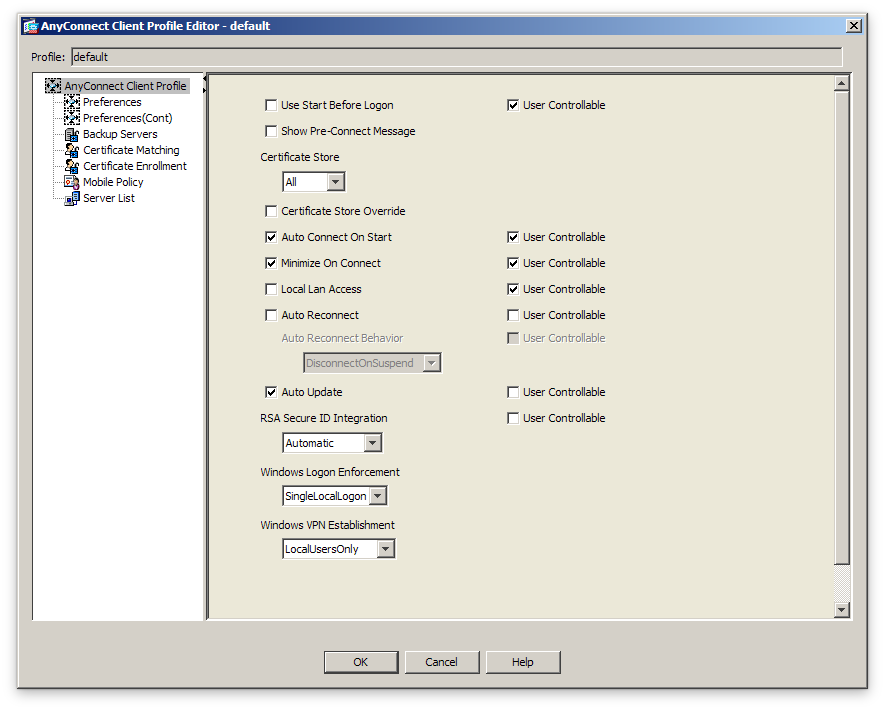Click the Server List icon

click(x=72, y=198)
